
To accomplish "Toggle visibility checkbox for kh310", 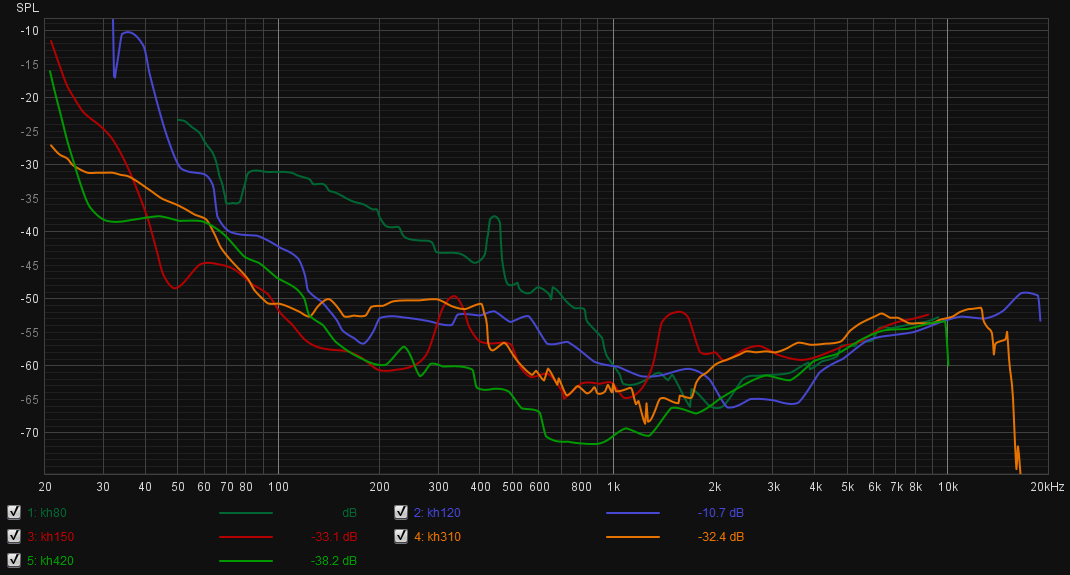I will pyautogui.click(x=402, y=536).
